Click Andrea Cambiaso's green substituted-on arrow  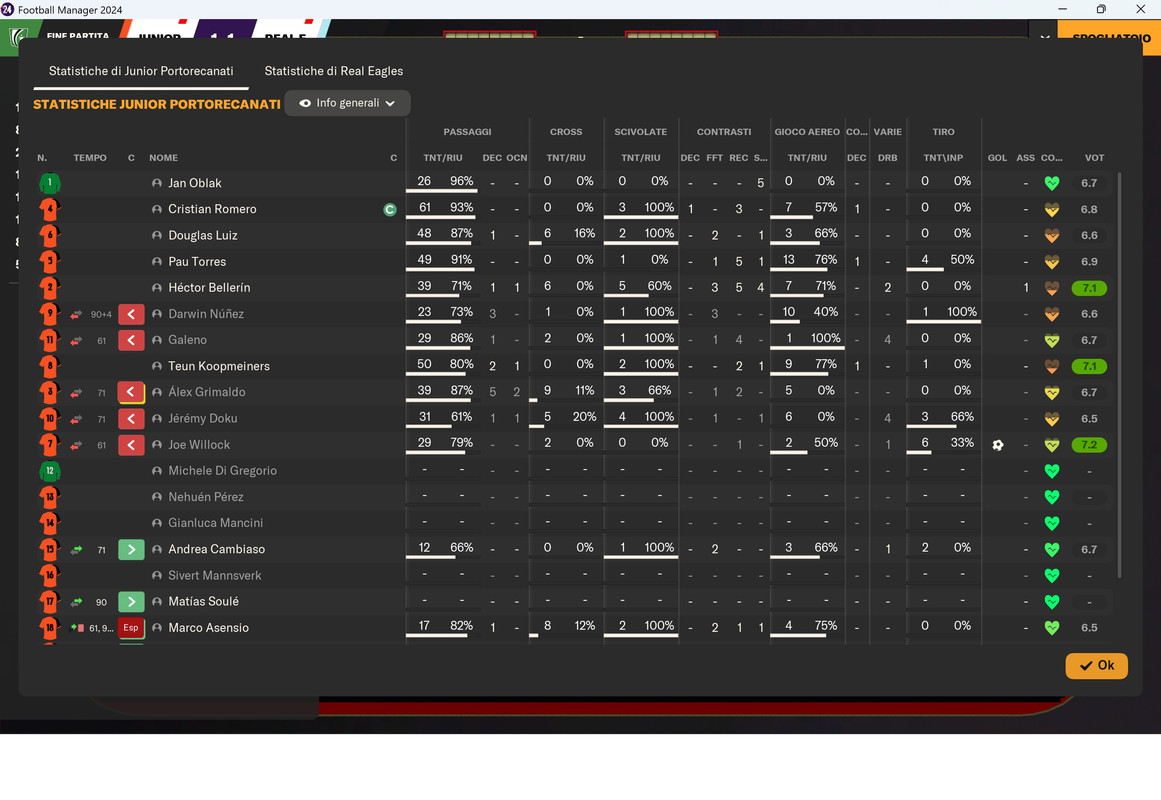pos(131,550)
